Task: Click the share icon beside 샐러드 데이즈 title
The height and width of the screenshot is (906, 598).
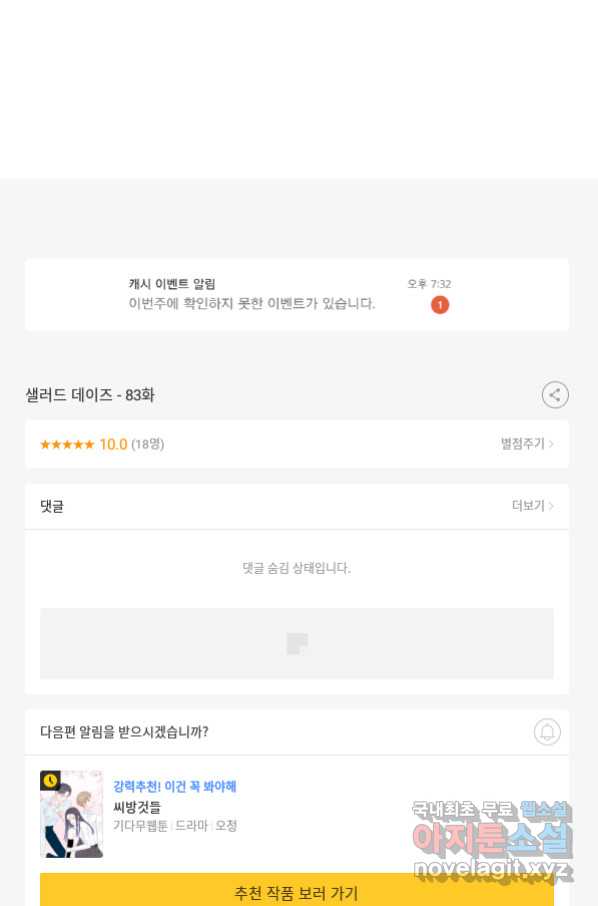Action: (555, 395)
